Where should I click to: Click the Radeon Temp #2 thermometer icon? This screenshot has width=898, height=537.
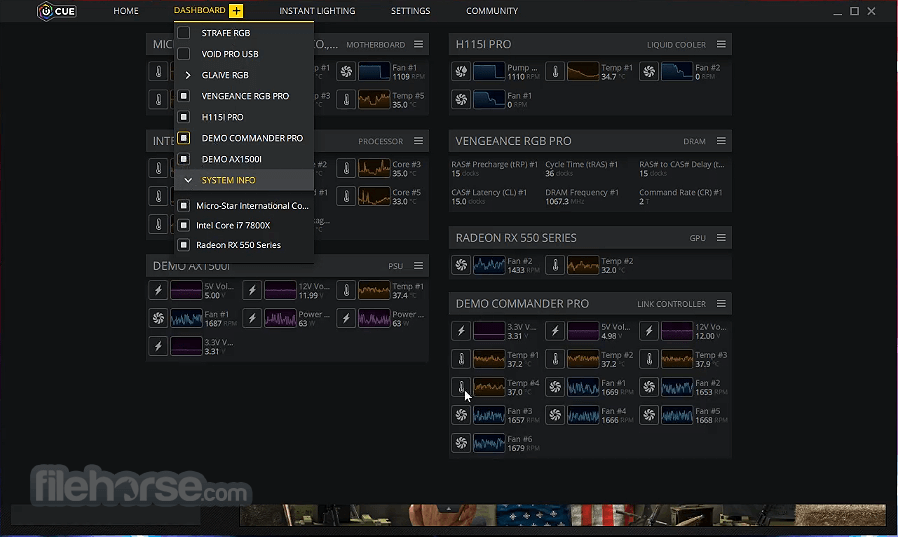point(555,265)
